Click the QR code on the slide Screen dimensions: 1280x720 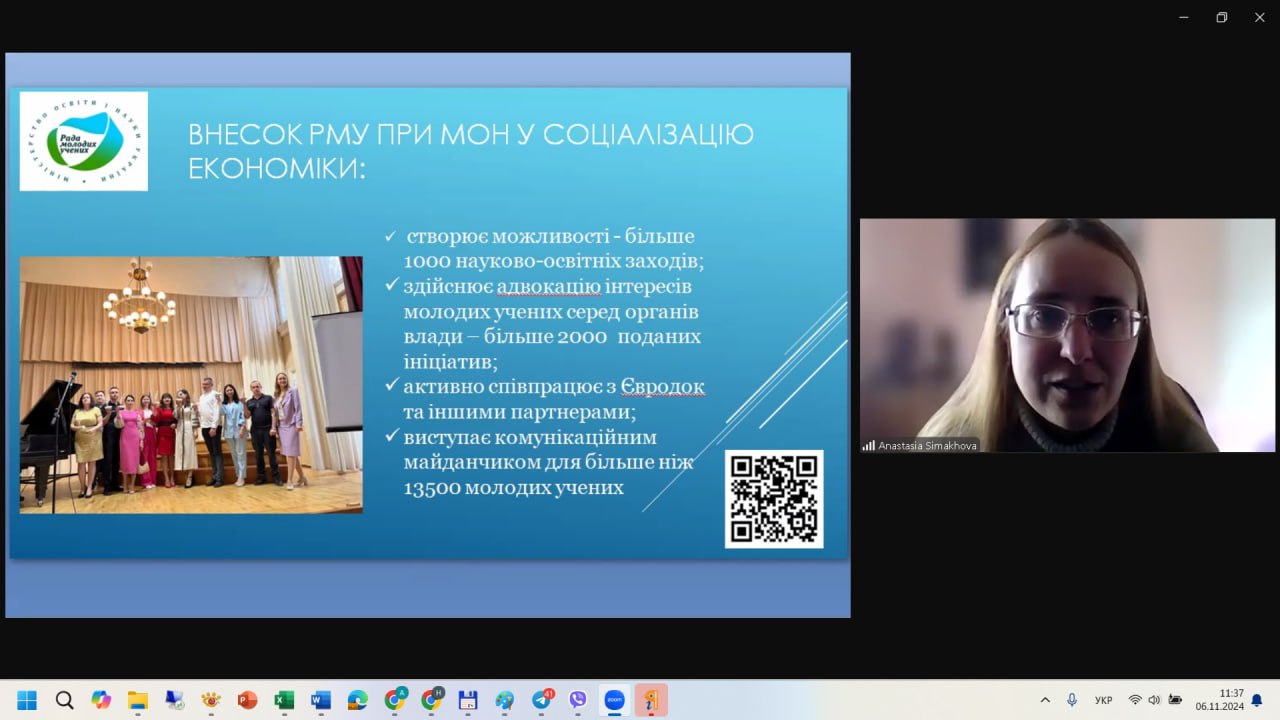774,499
